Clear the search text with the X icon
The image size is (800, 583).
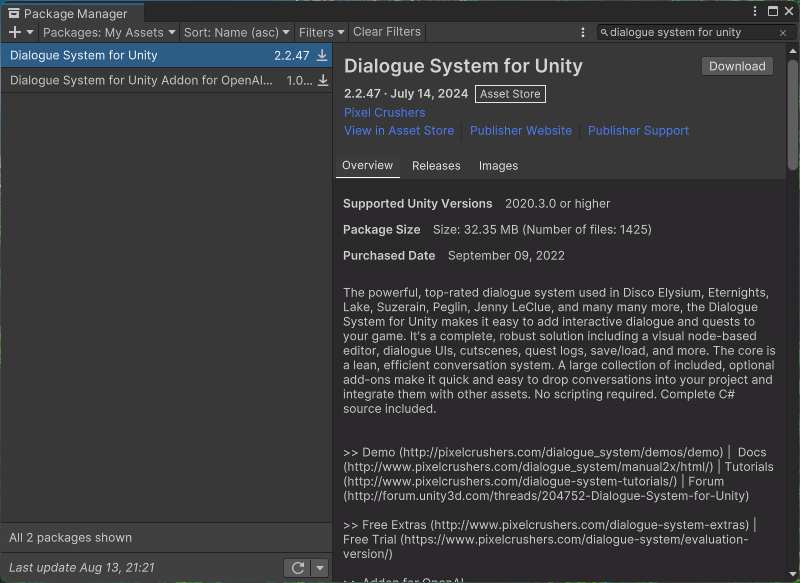click(783, 33)
